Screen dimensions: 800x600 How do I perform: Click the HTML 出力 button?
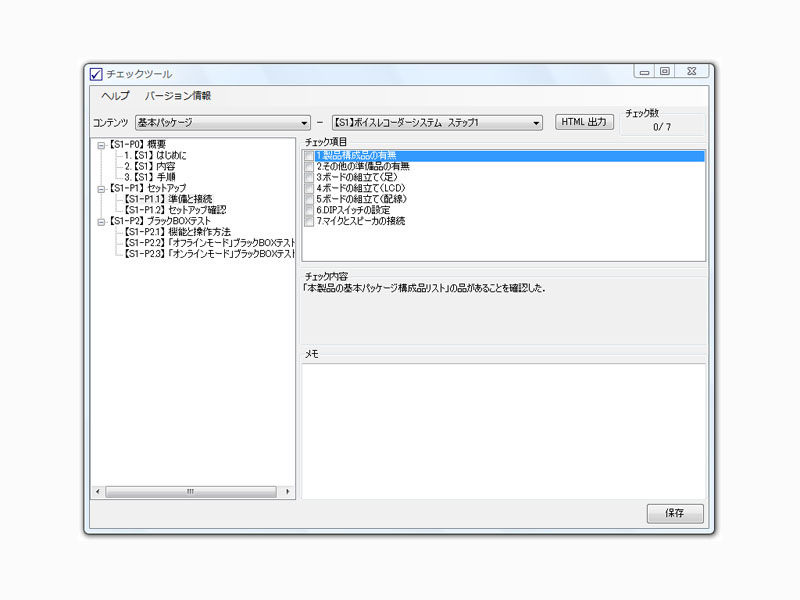click(584, 122)
